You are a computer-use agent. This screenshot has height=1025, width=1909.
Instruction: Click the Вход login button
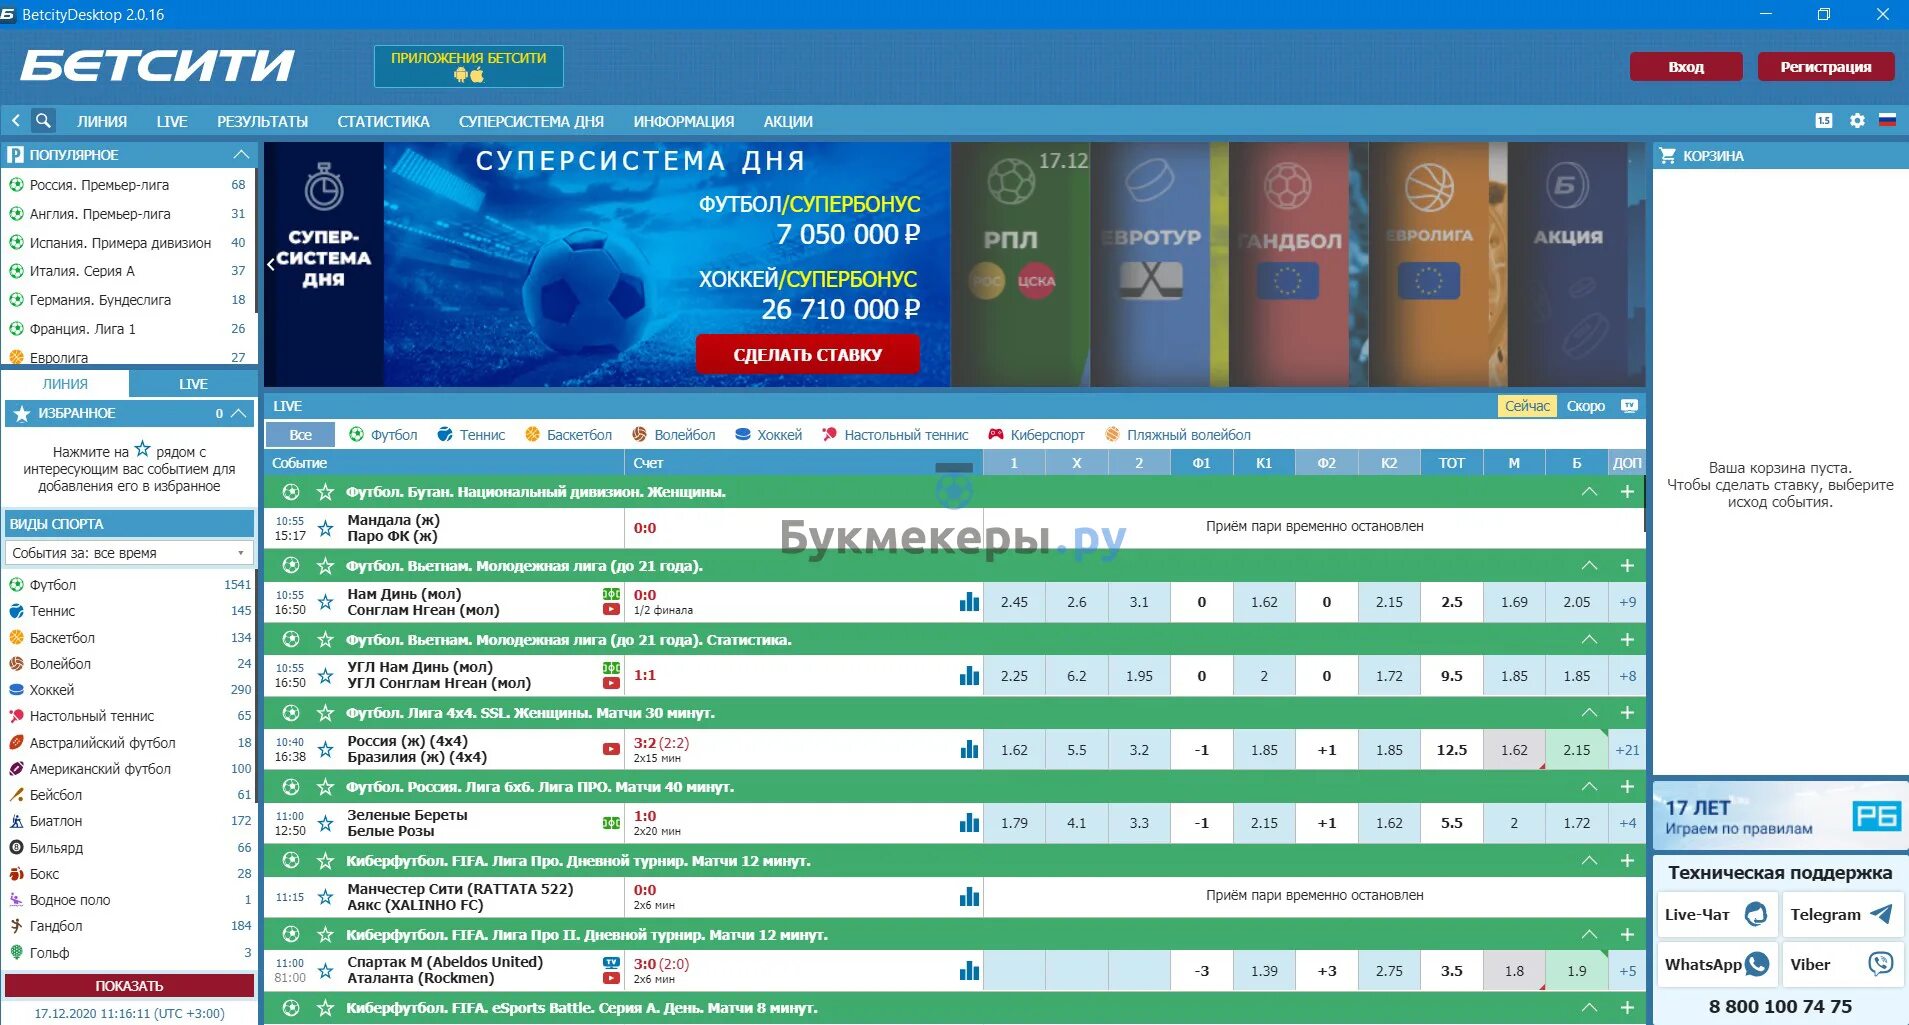pos(1686,67)
